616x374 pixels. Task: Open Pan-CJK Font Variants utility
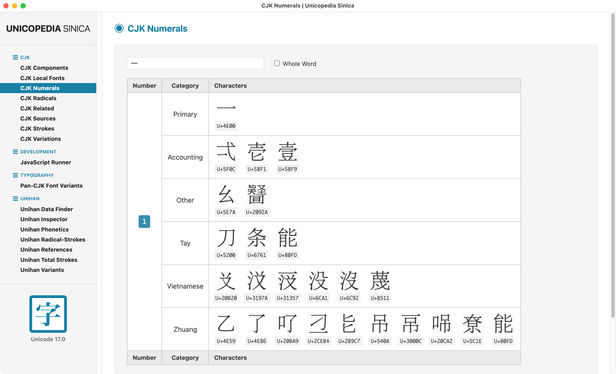click(51, 185)
